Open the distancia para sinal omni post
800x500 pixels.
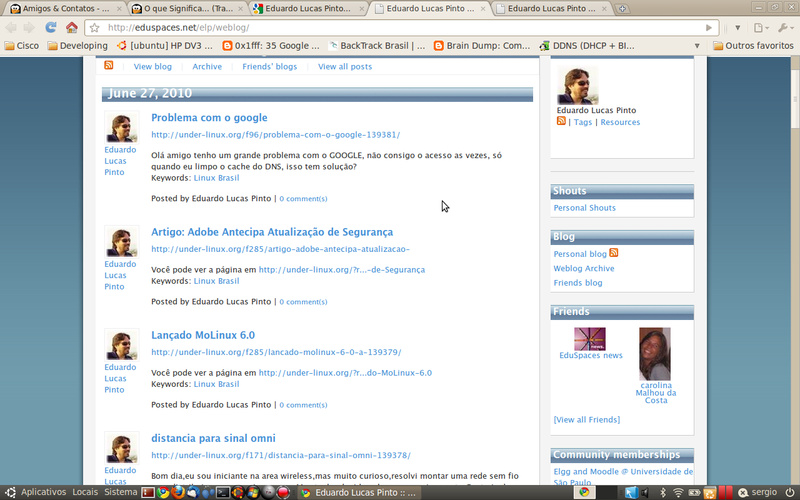pyautogui.click(x=213, y=438)
